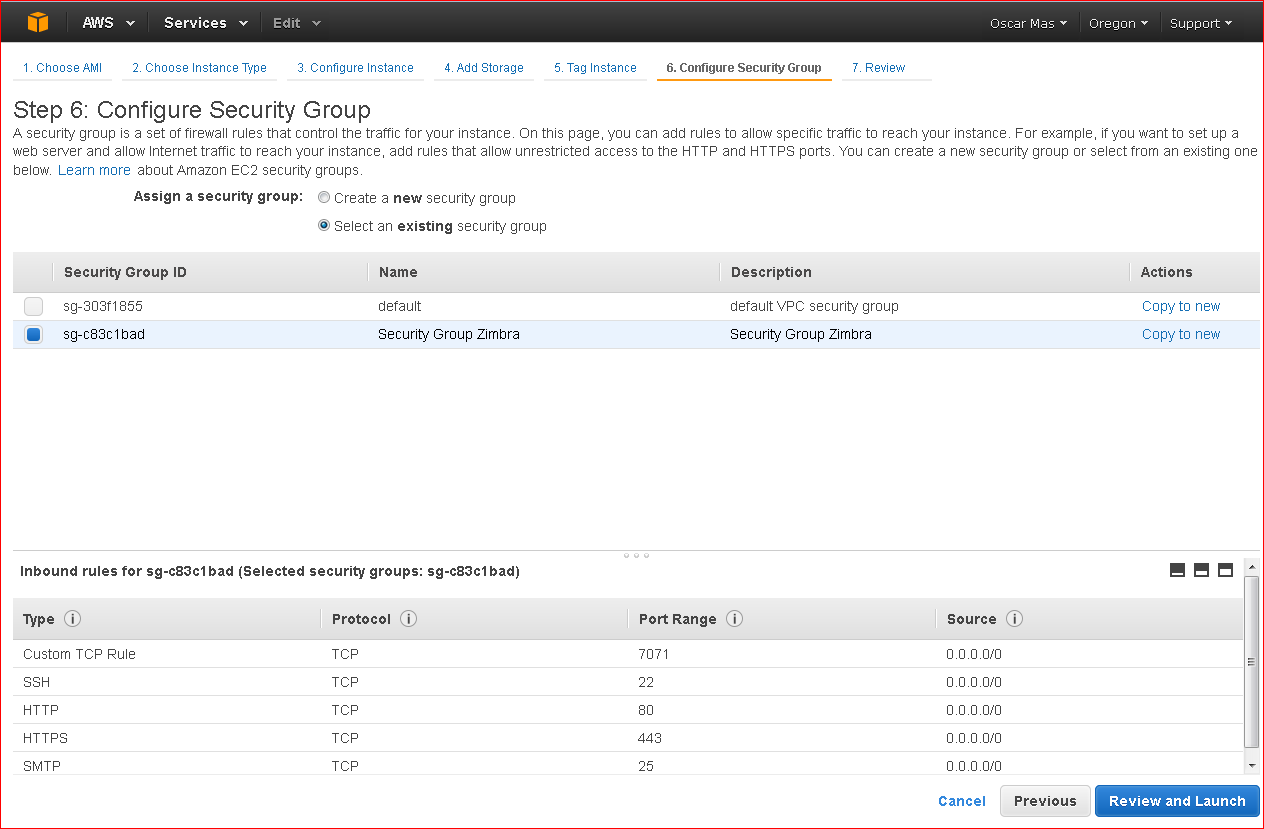Viewport: 1264px width, 829px height.
Task: Click port range value 443
Action: coord(650,738)
